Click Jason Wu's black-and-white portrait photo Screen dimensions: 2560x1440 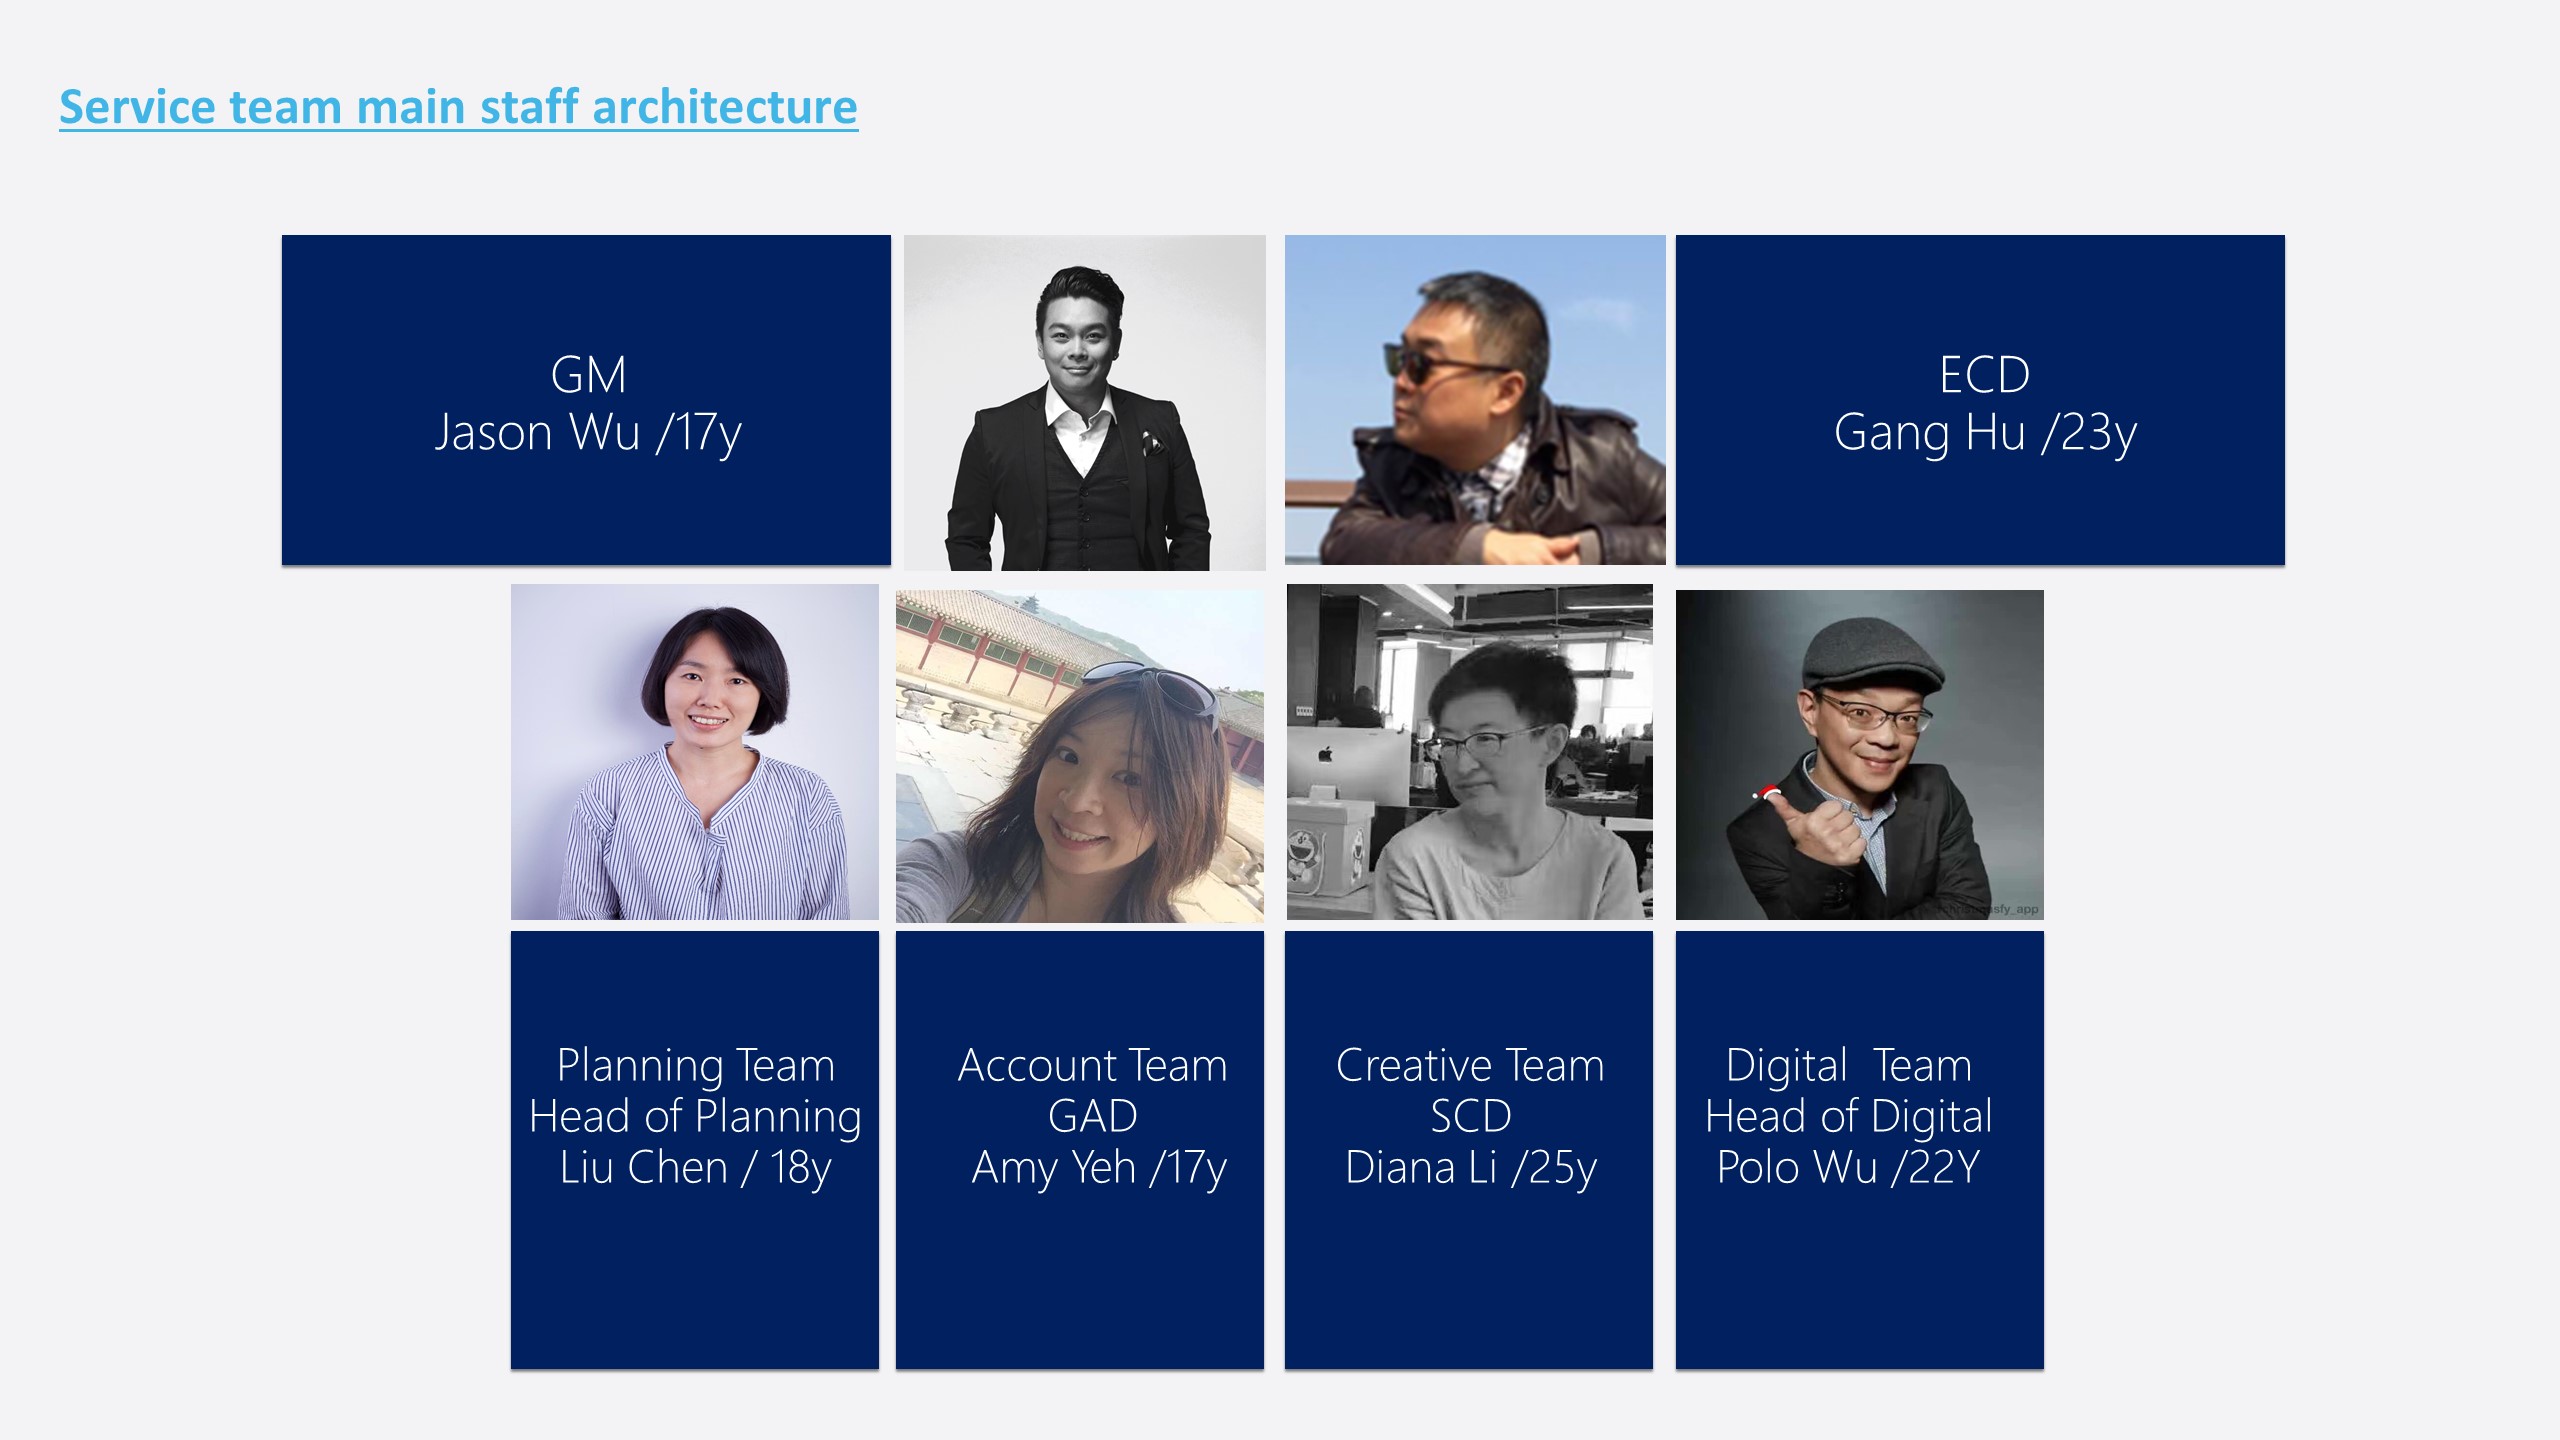(1084, 402)
